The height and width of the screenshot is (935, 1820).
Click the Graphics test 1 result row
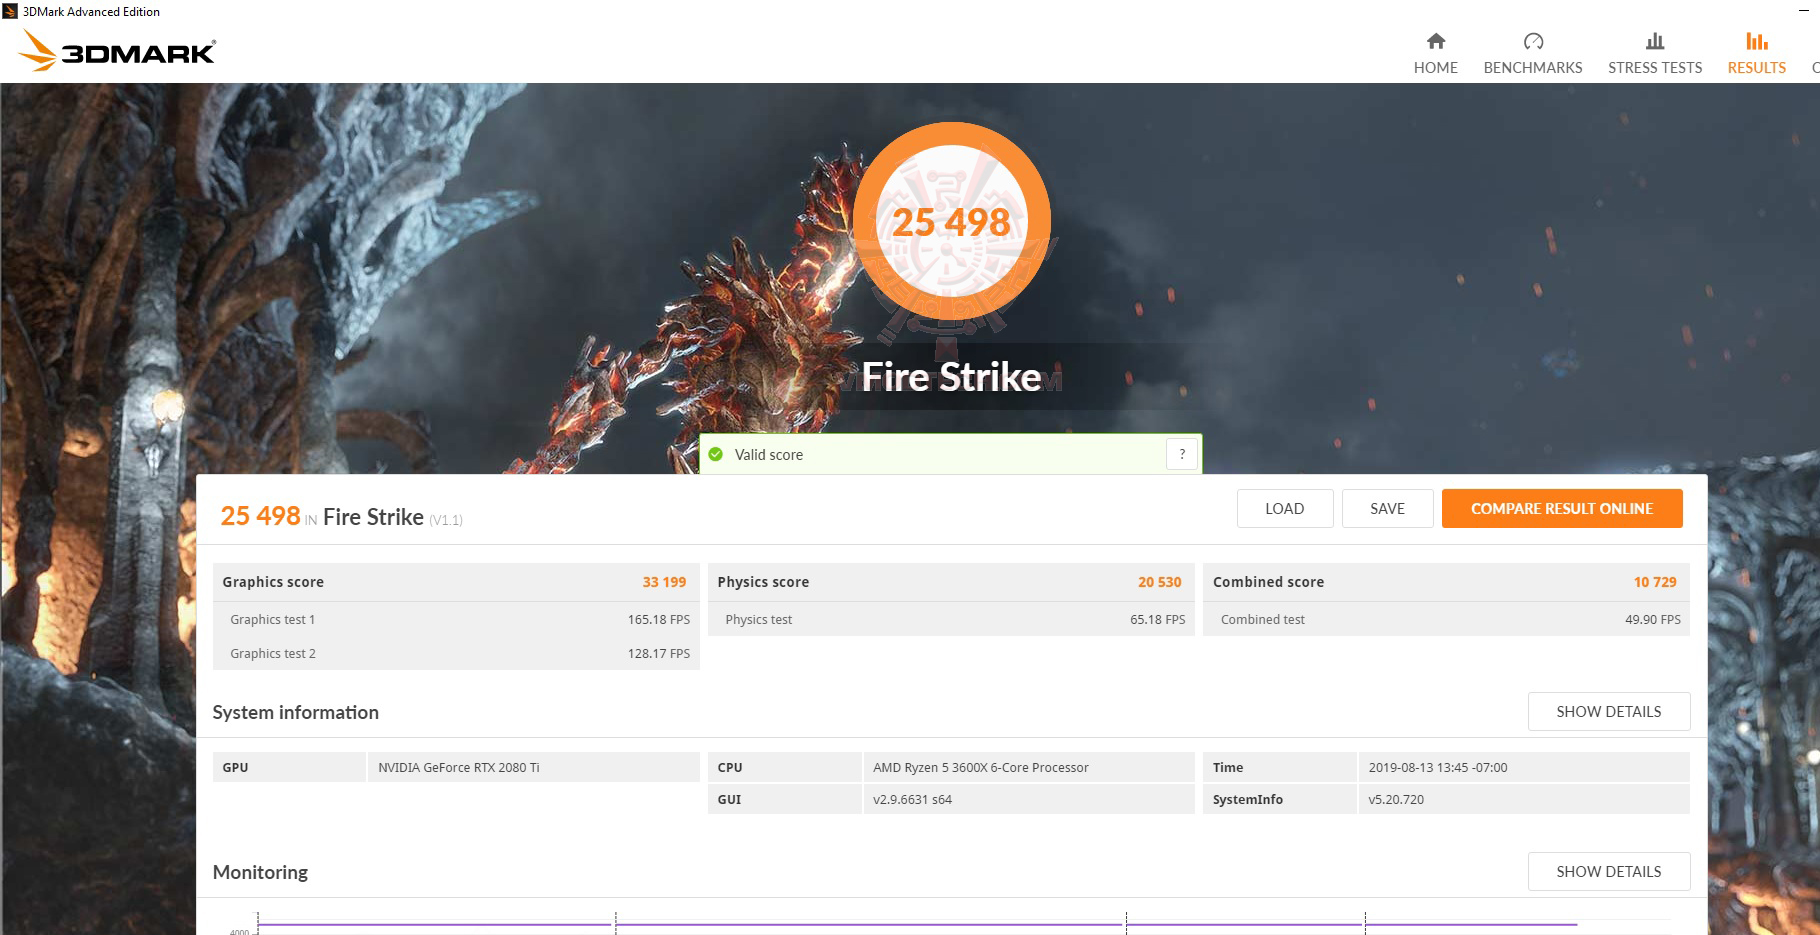tap(455, 619)
